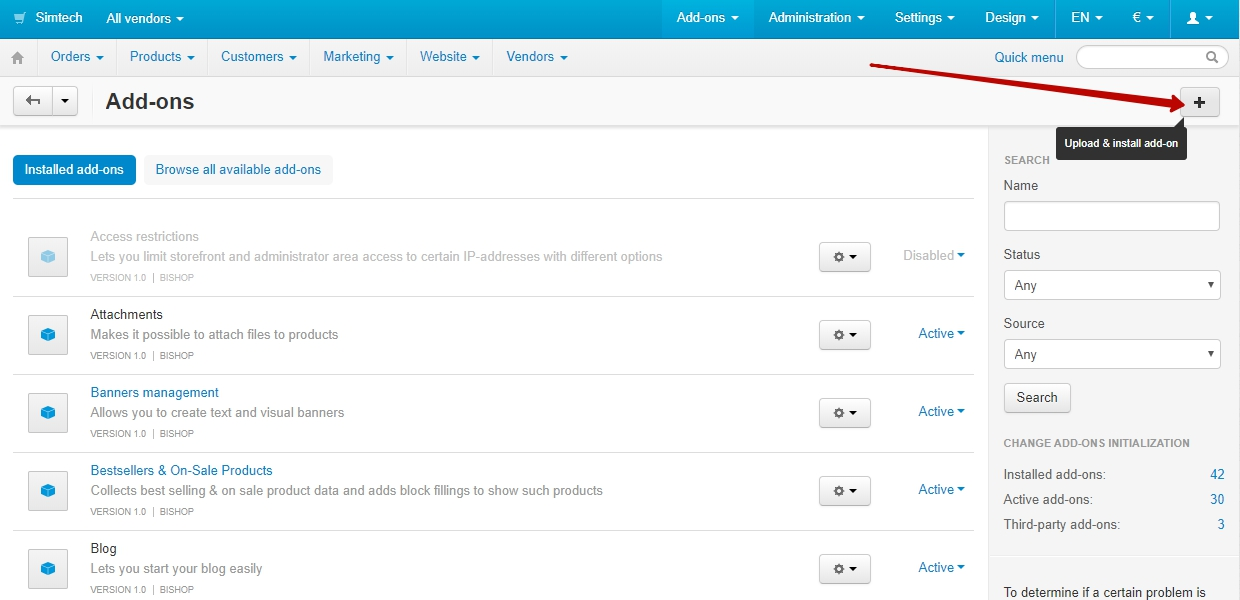Image resolution: width=1240 pixels, height=600 pixels.
Task: Click Installed add-ons count 42
Action: [x=1217, y=475]
